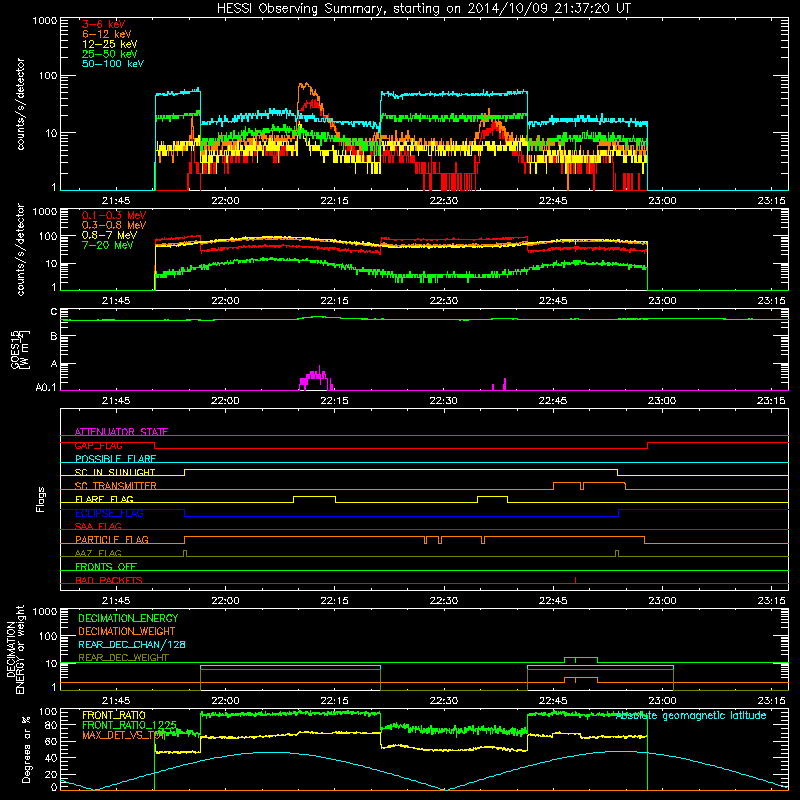Viewport: 800px width, 800px height.
Task: Click the 0.8-7 MeV legend entry
Action: pyautogui.click(x=109, y=235)
